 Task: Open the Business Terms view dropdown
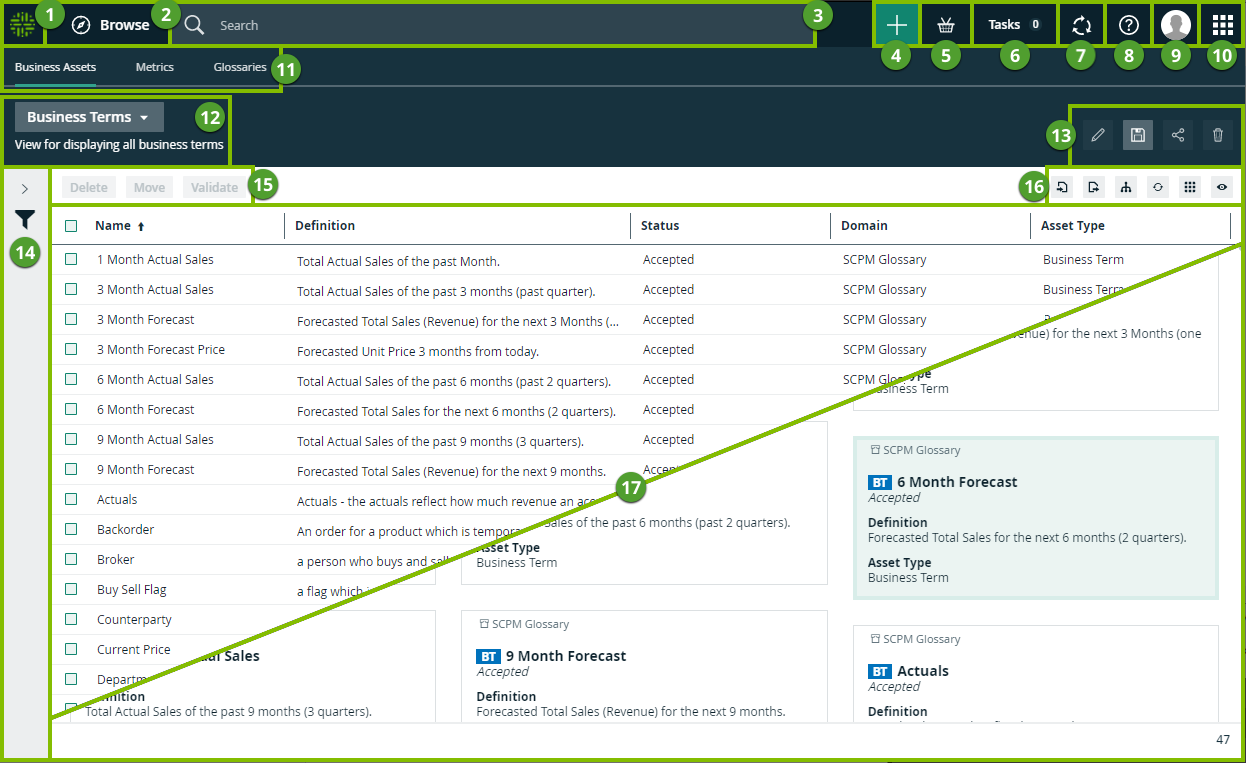89,117
